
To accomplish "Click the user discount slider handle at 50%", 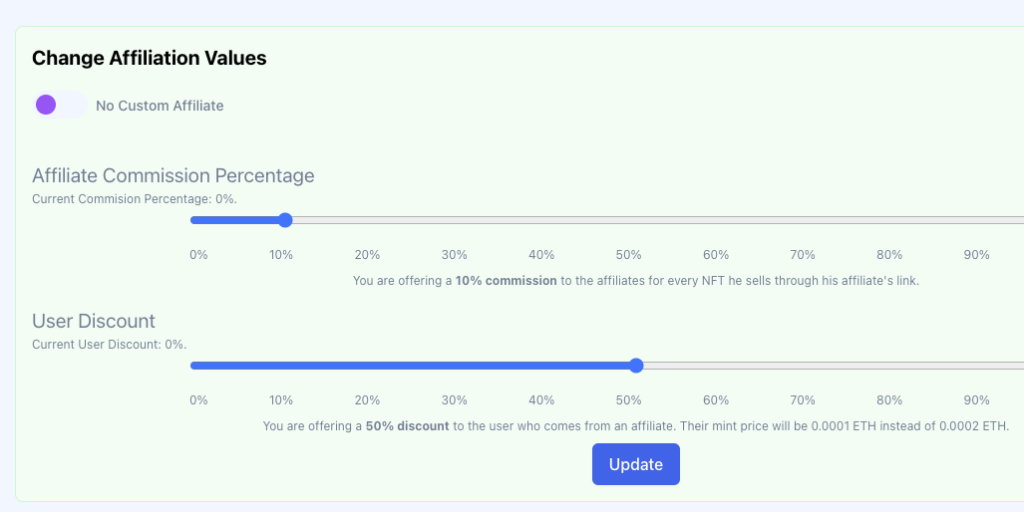I will click(636, 365).
